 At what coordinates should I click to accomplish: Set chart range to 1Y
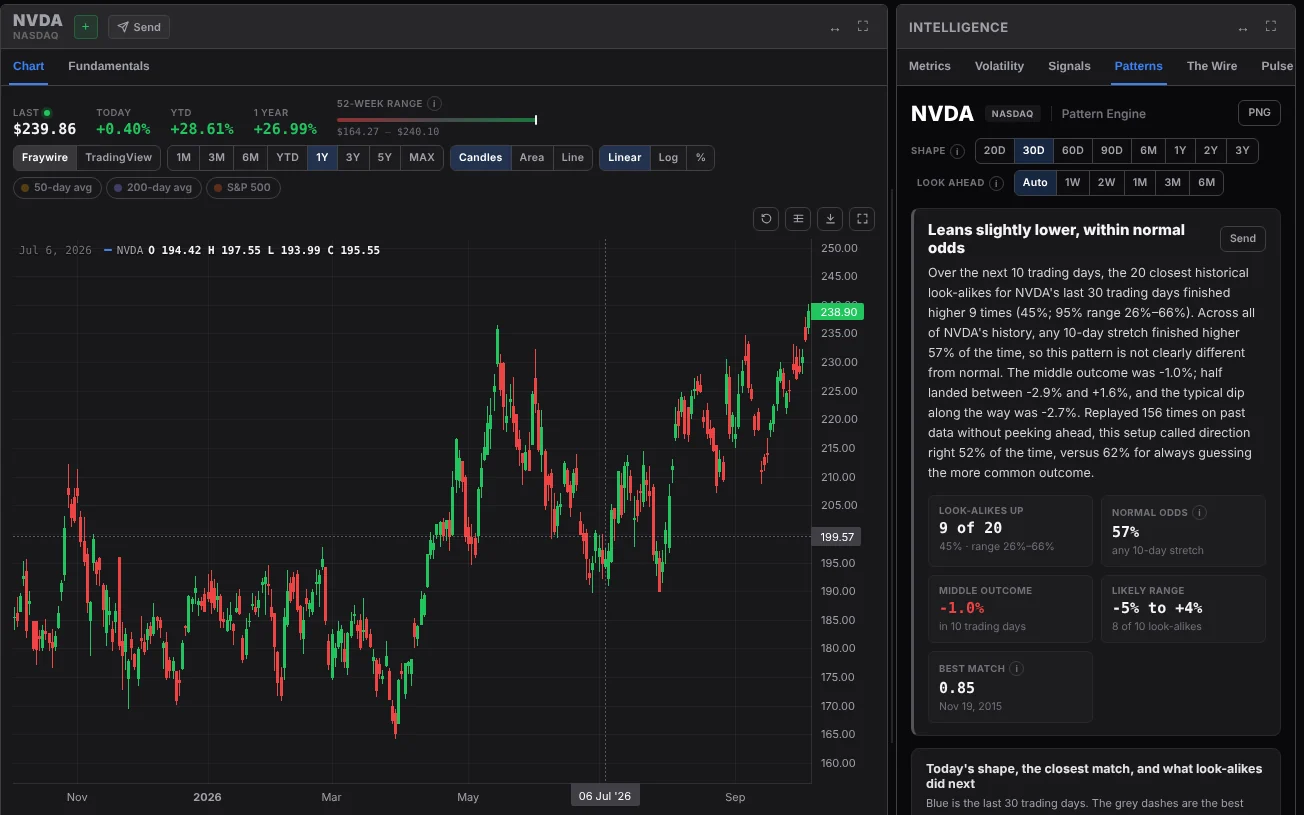click(x=322, y=158)
